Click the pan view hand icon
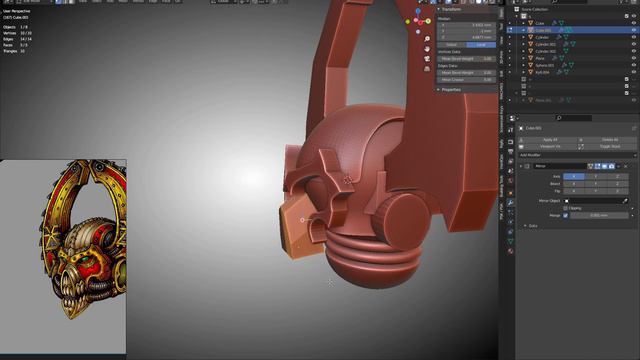The width and height of the screenshot is (640, 360). pos(427,49)
